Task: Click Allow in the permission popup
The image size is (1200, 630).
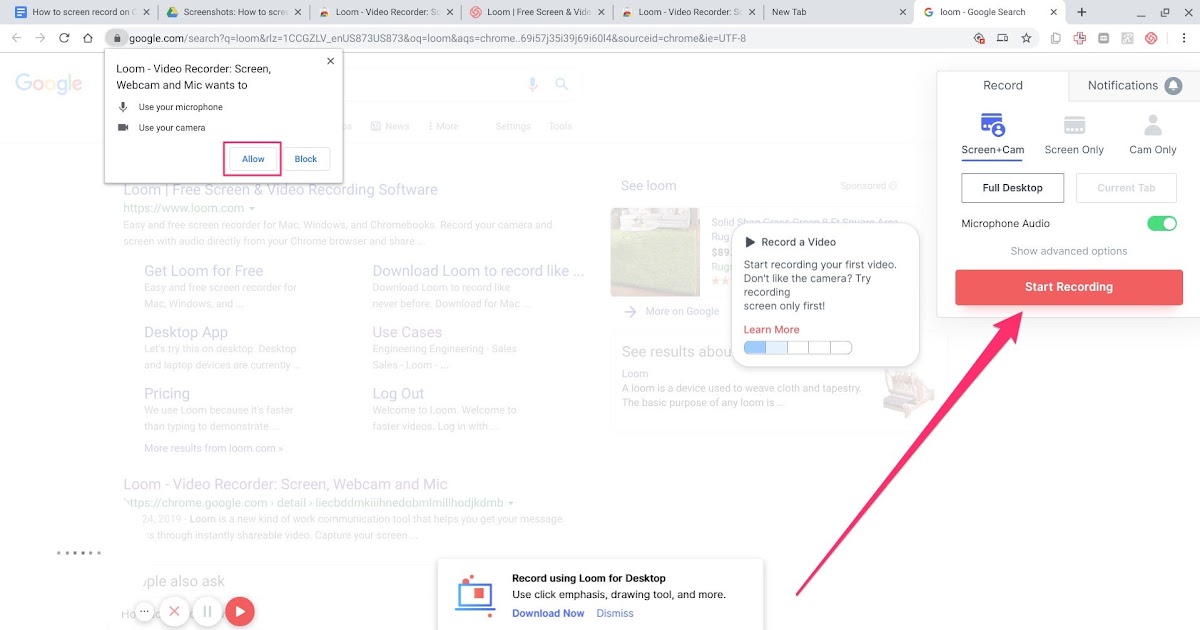Action: (x=253, y=159)
